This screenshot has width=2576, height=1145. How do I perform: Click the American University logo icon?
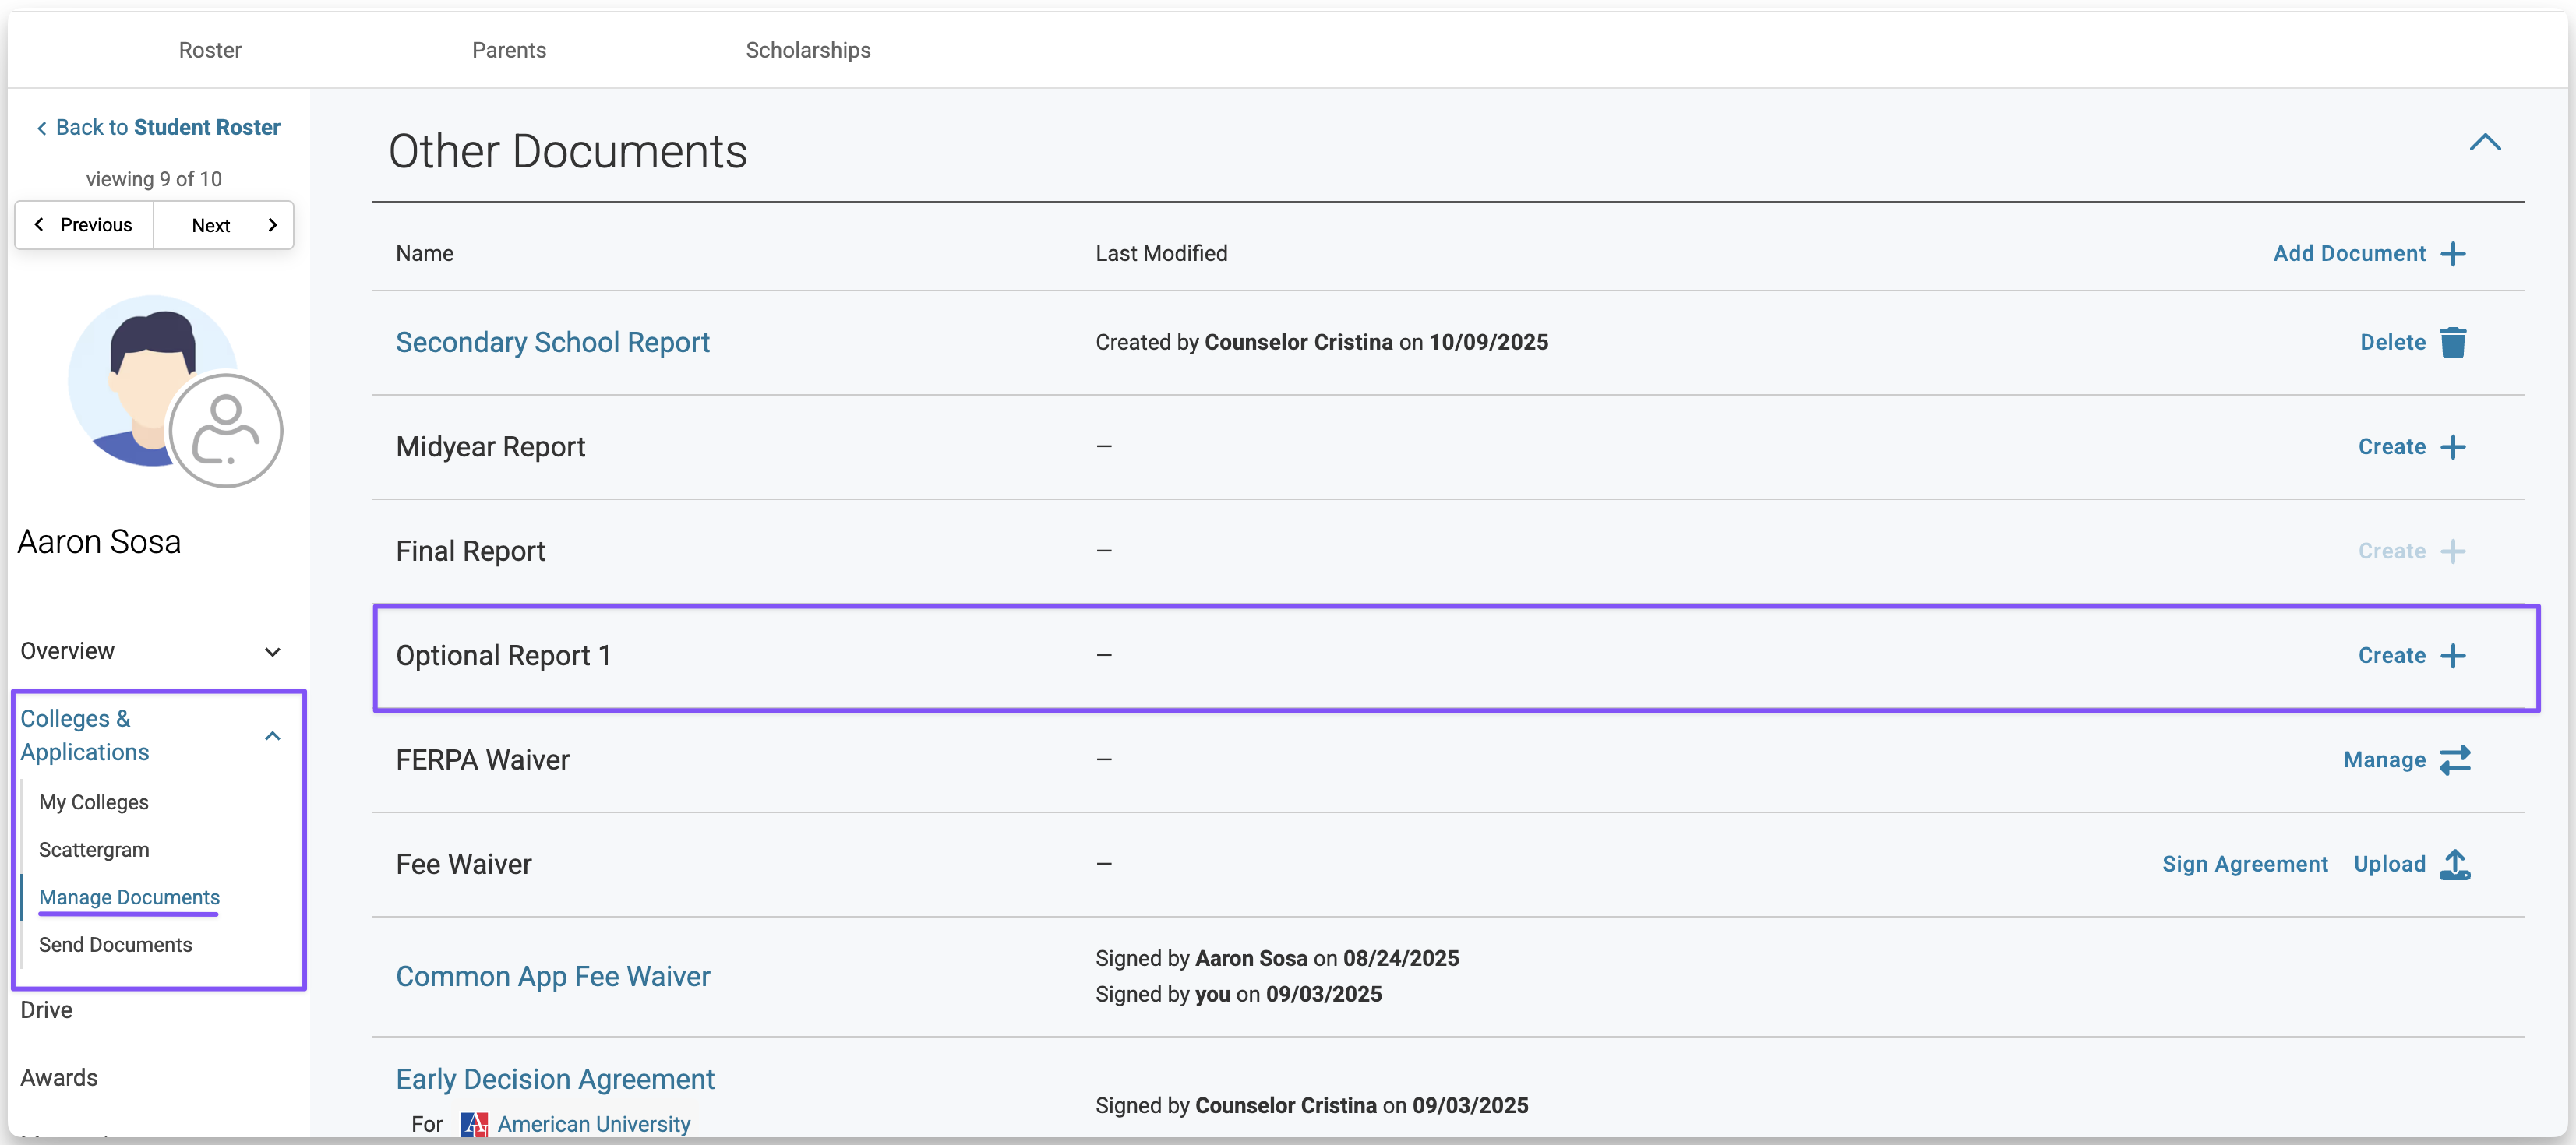(474, 1124)
